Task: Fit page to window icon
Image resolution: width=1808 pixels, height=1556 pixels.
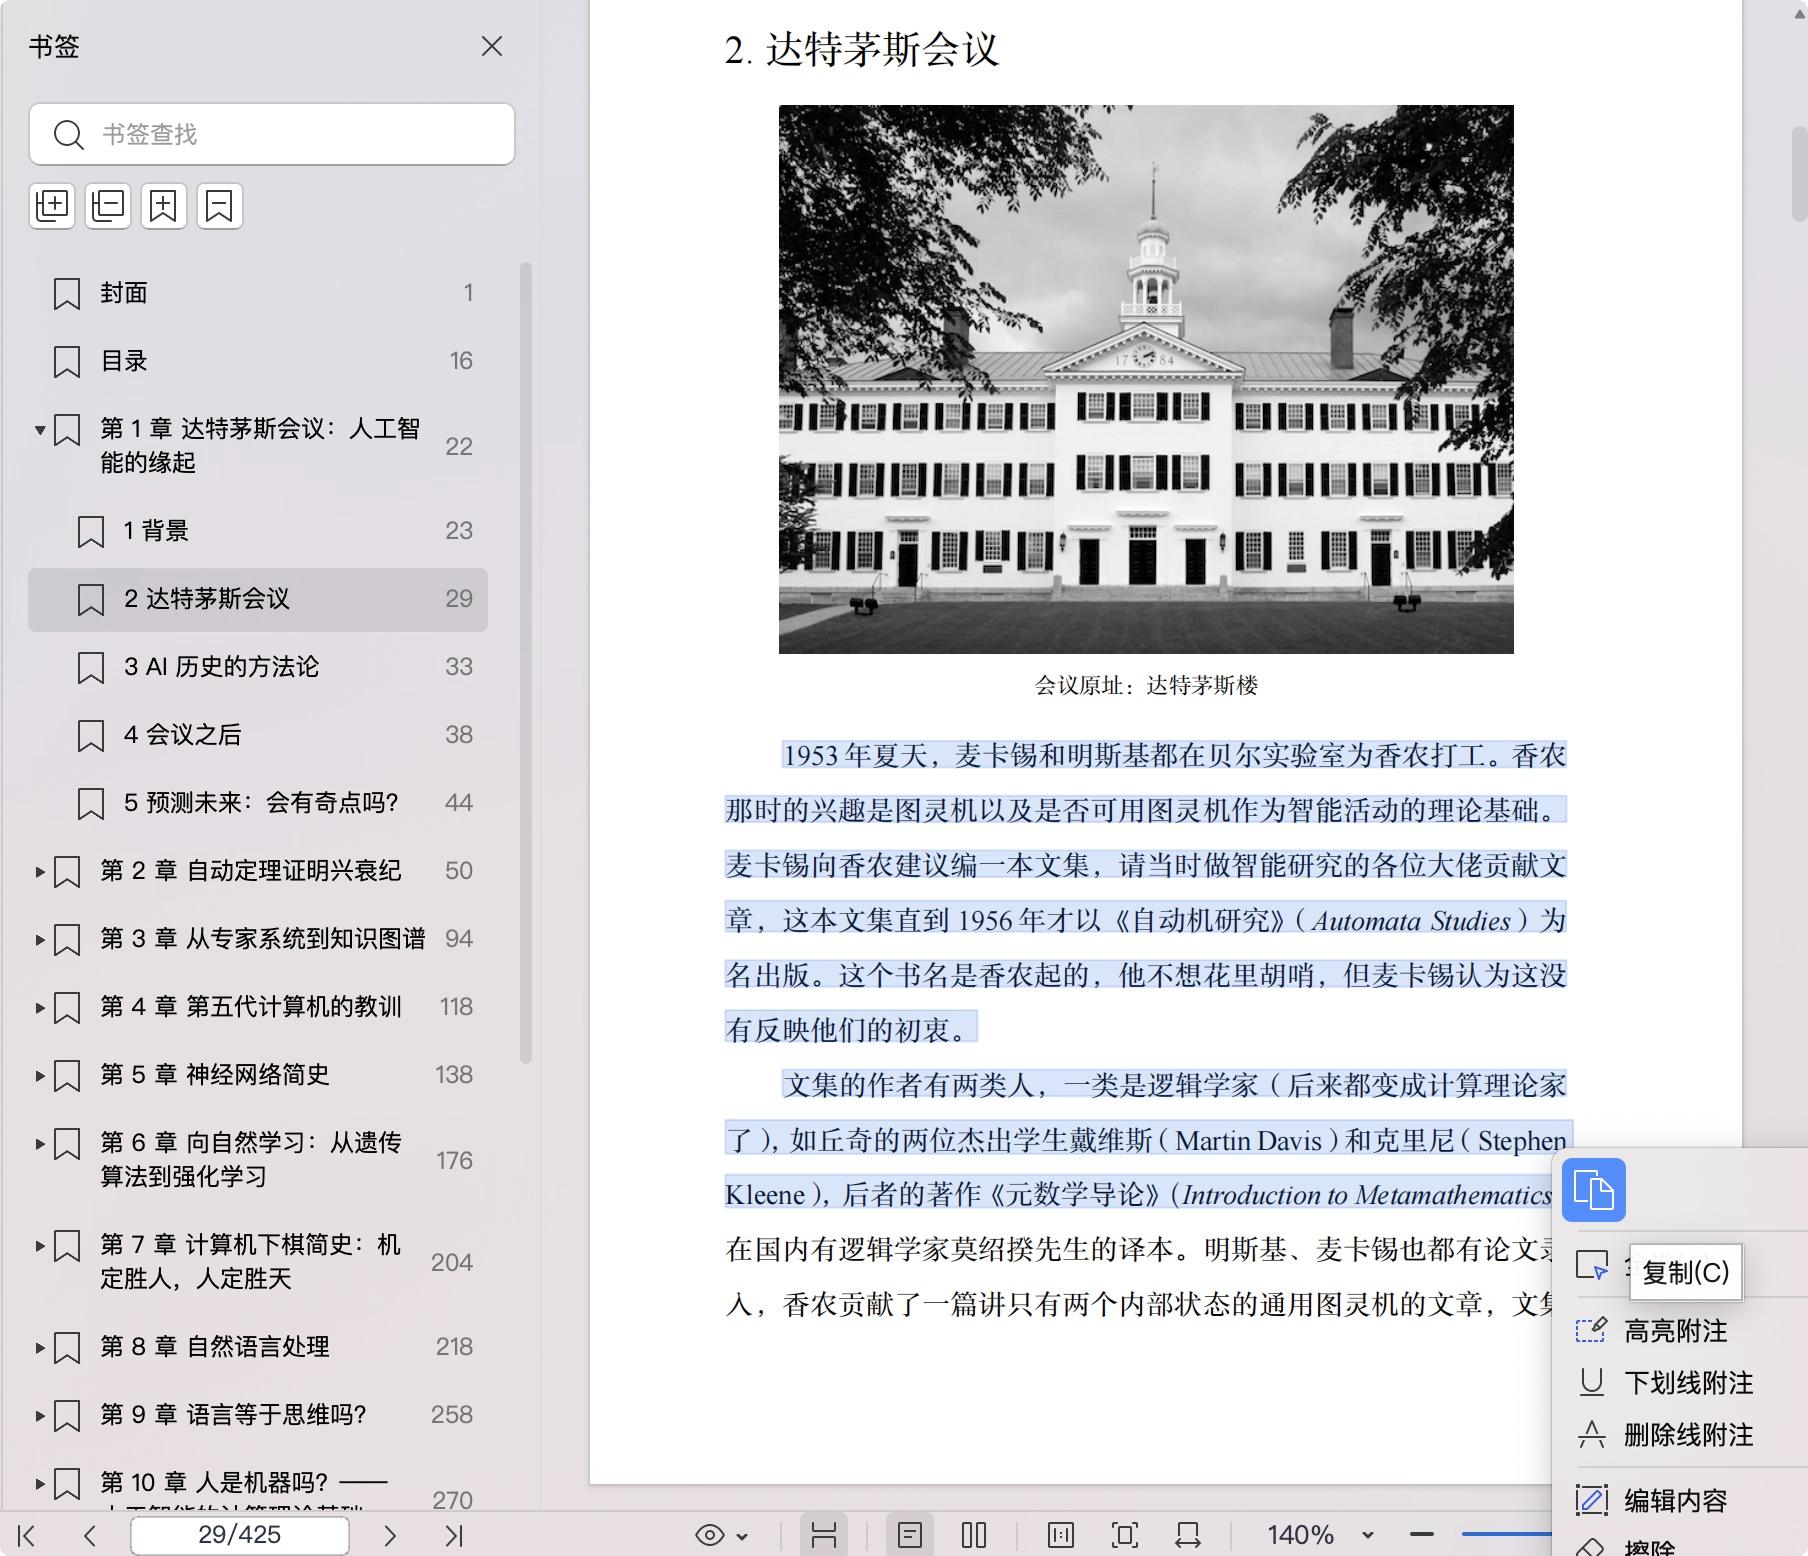Action: [1125, 1535]
